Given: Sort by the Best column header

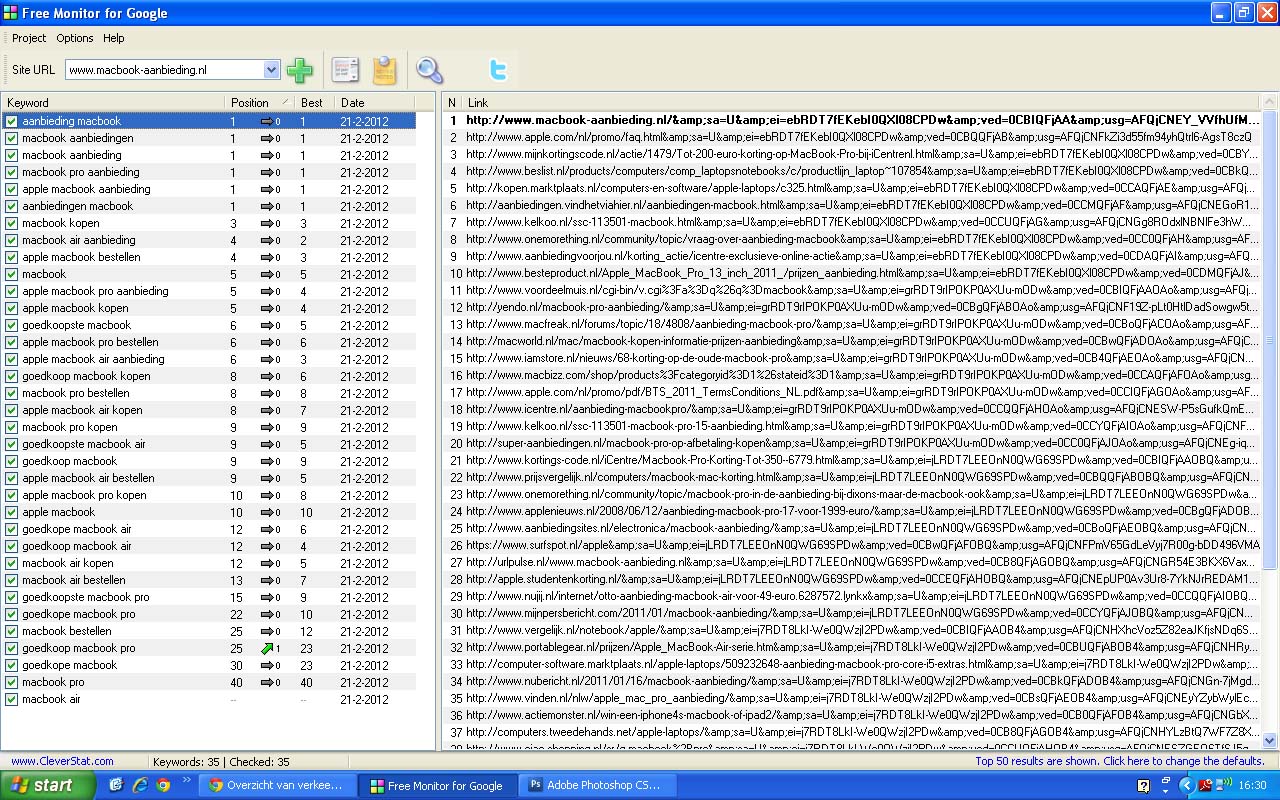Looking at the screenshot, I should pos(316,102).
